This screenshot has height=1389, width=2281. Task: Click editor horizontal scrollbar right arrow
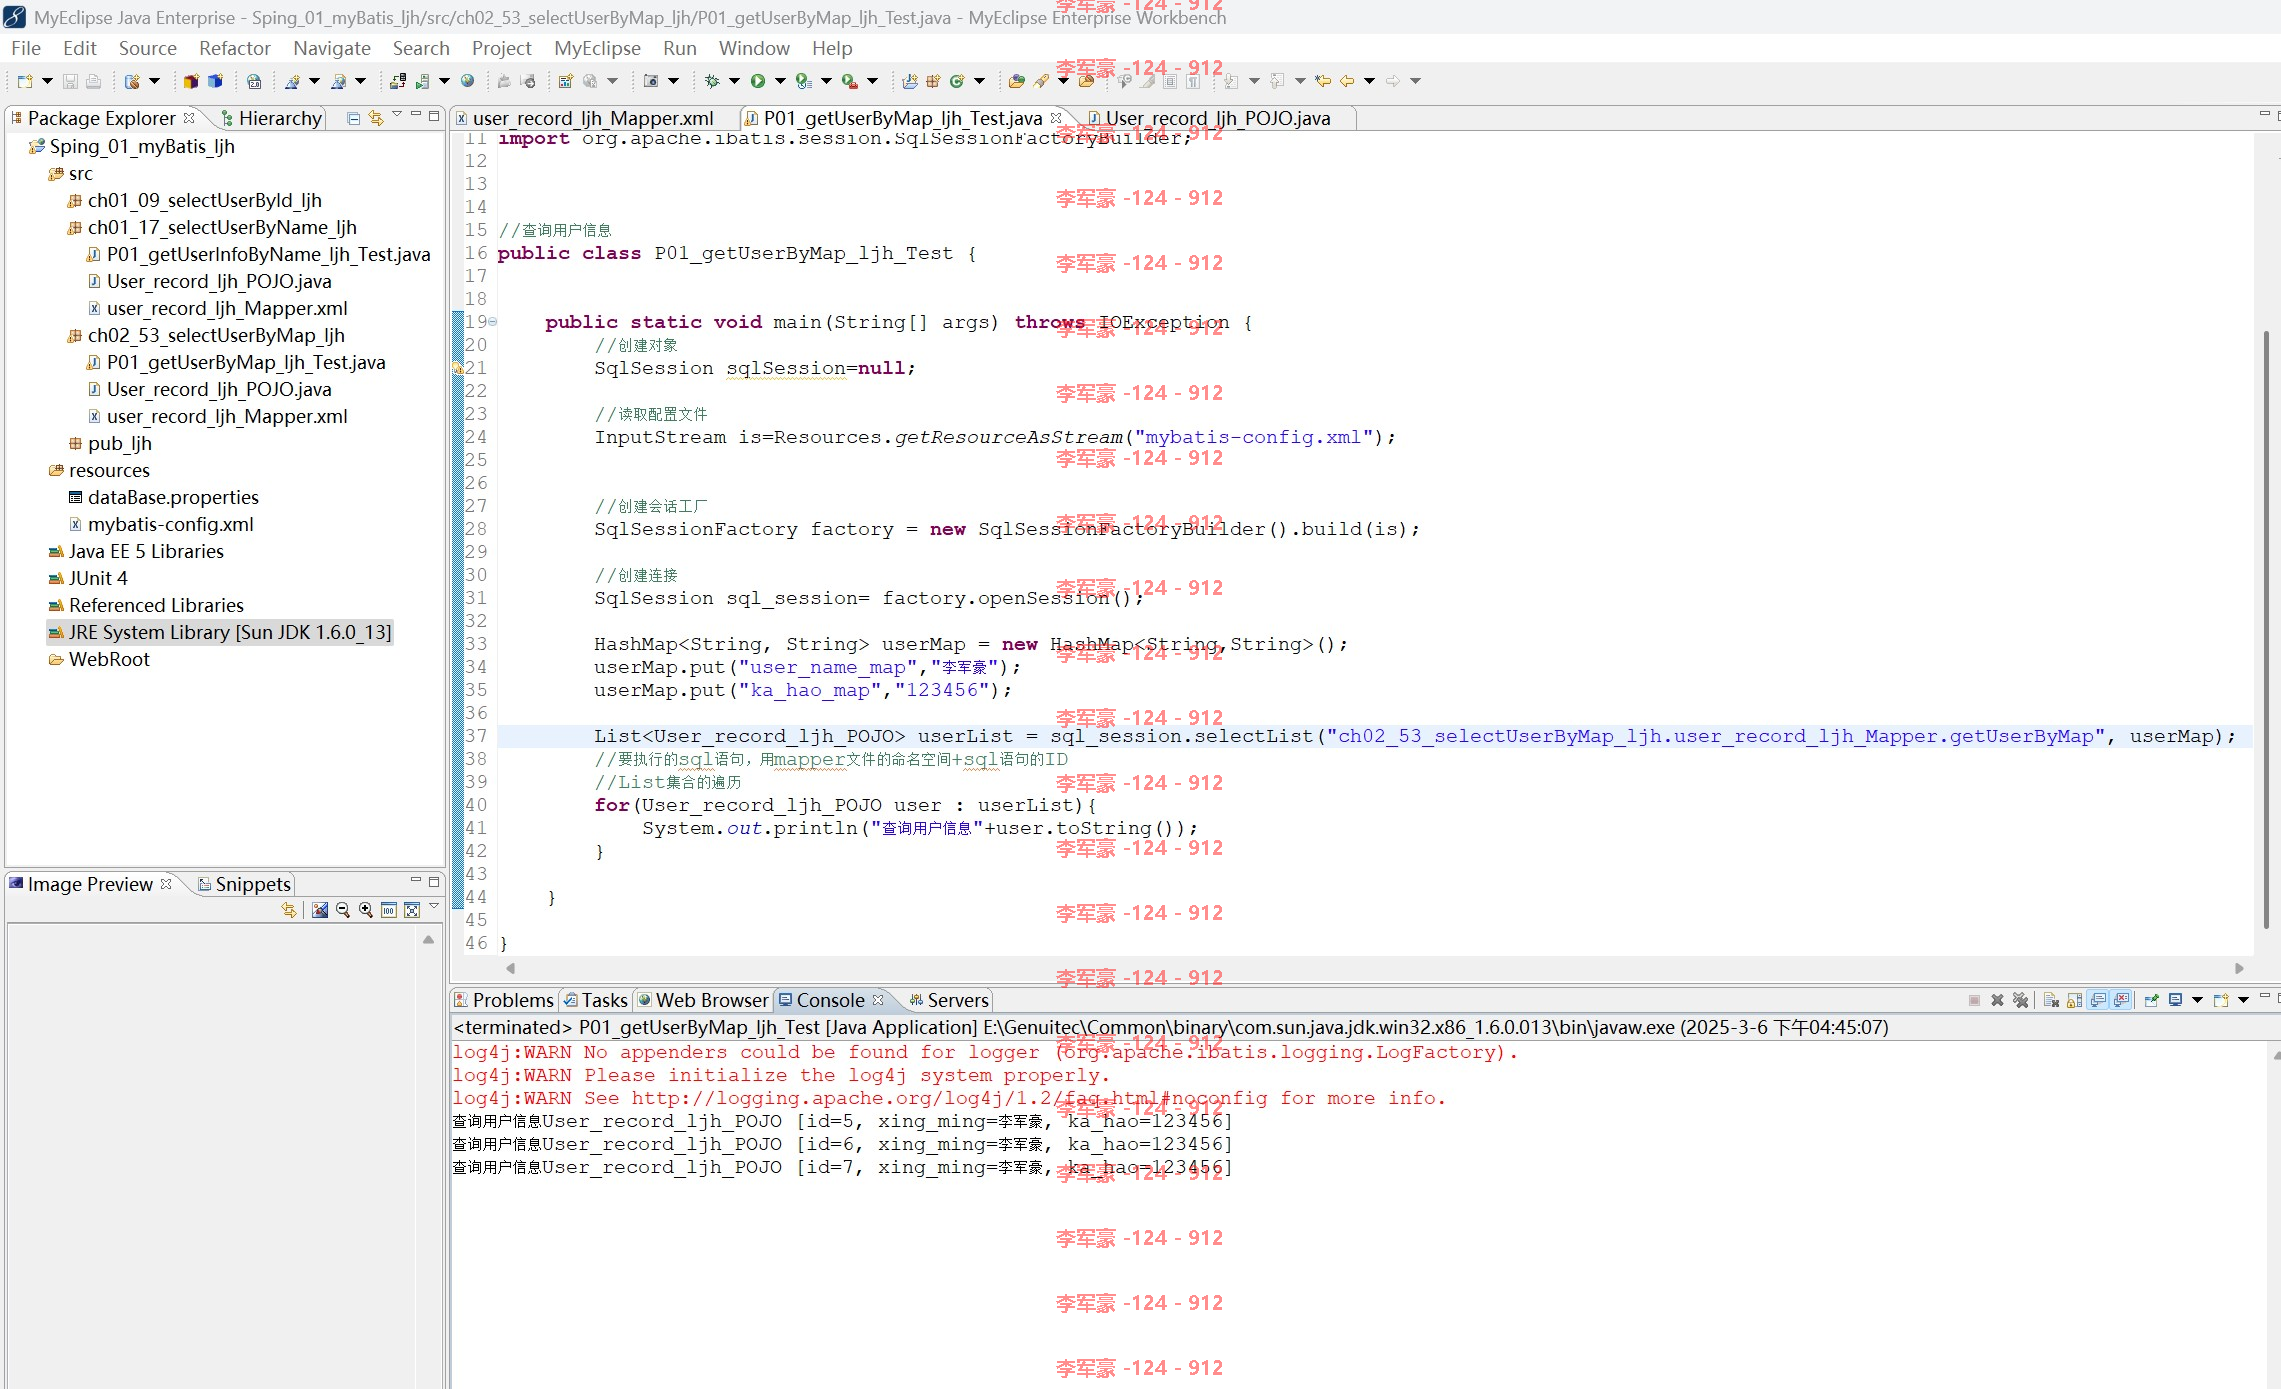point(2239,968)
